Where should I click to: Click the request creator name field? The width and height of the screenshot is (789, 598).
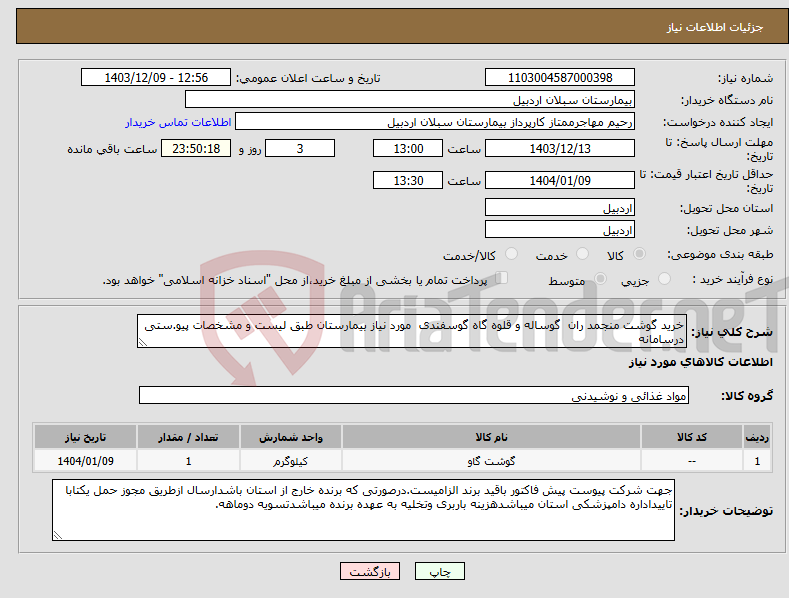point(435,122)
